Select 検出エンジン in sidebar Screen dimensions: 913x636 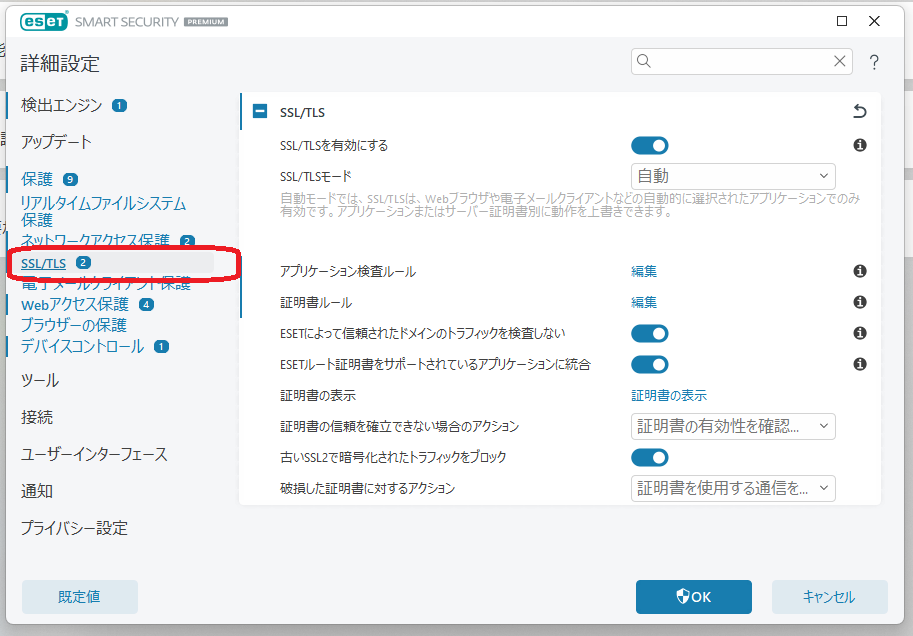(x=61, y=105)
